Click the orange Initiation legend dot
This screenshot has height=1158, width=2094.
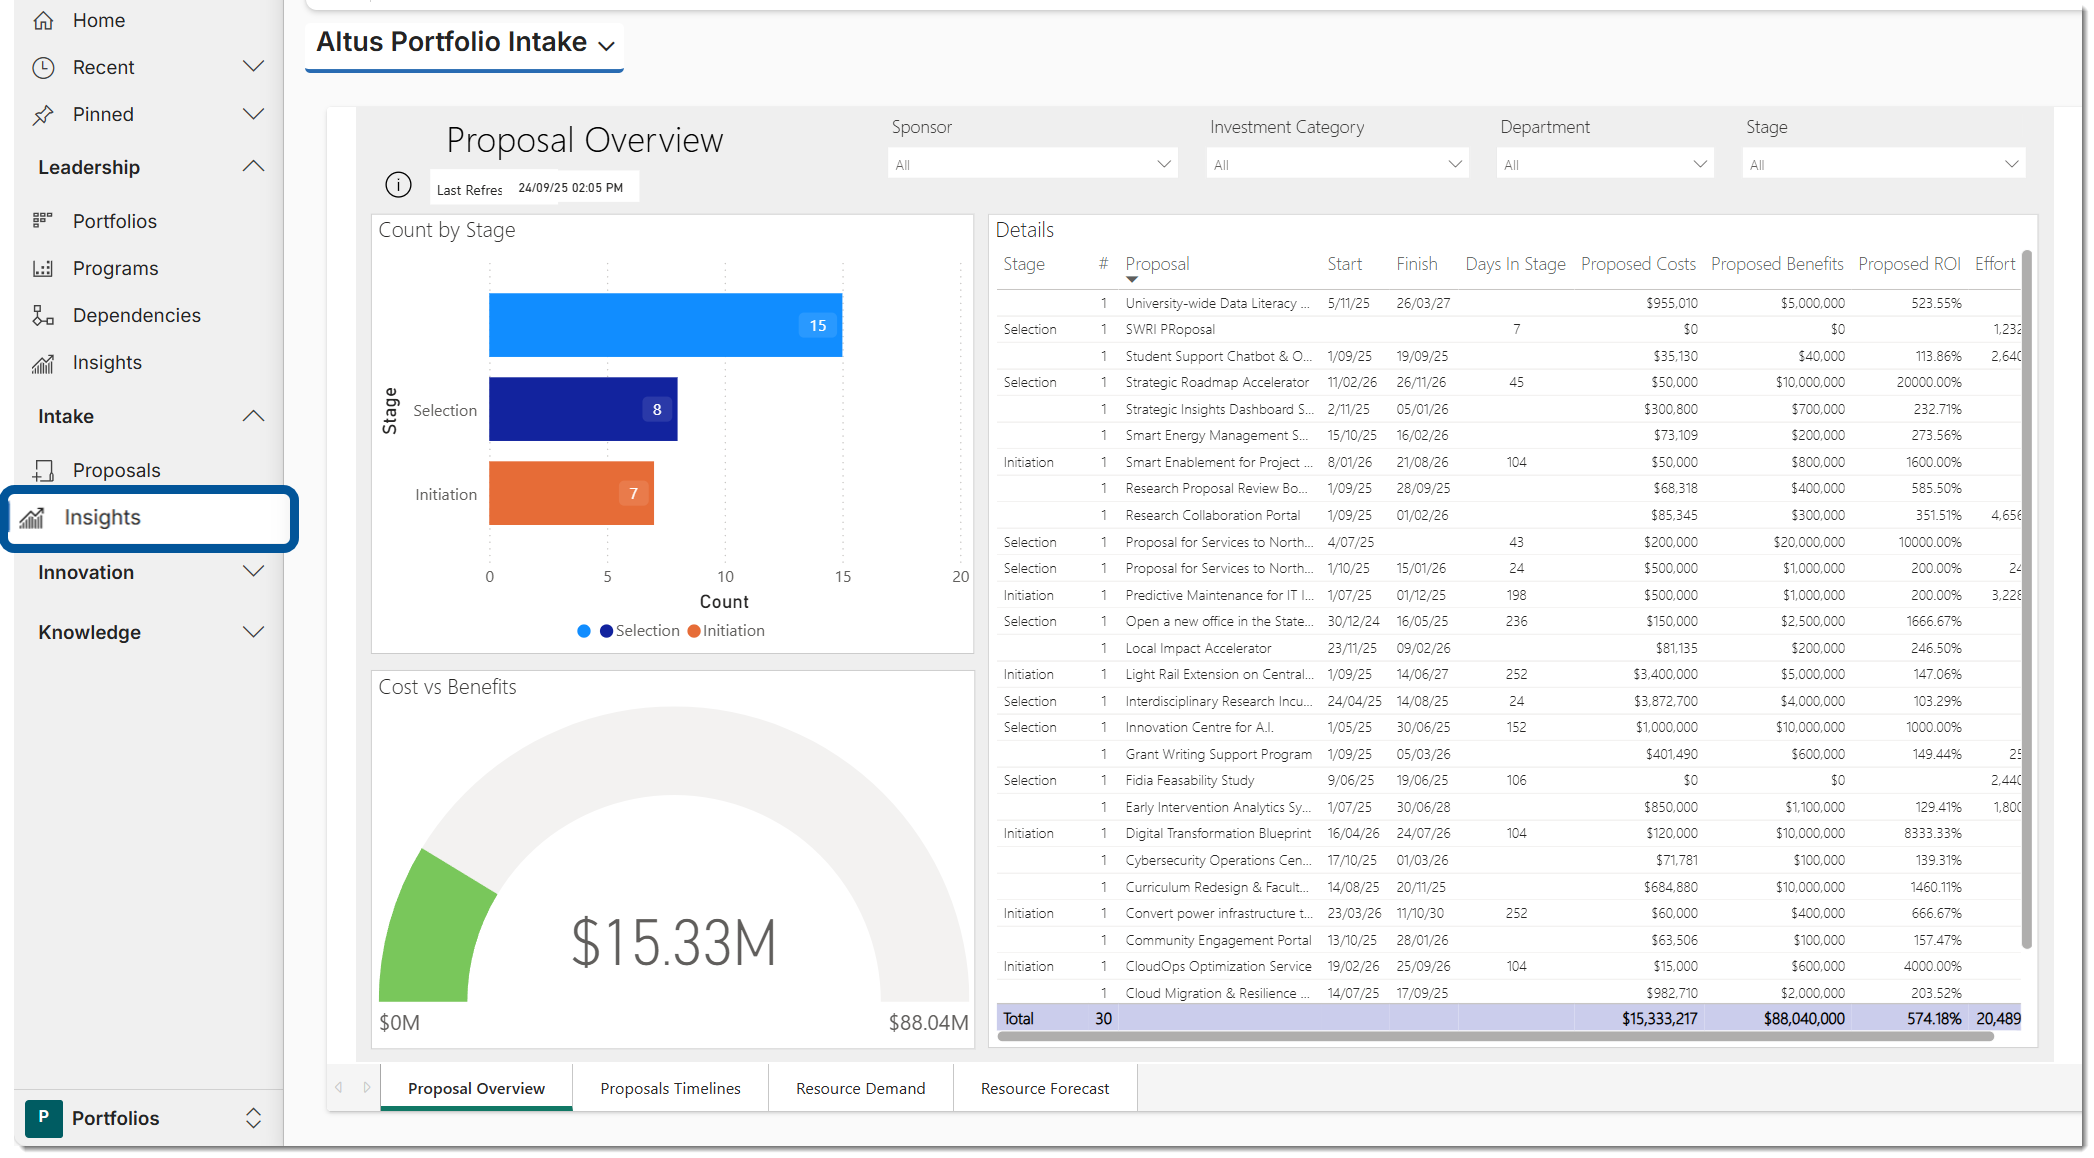pos(694,631)
